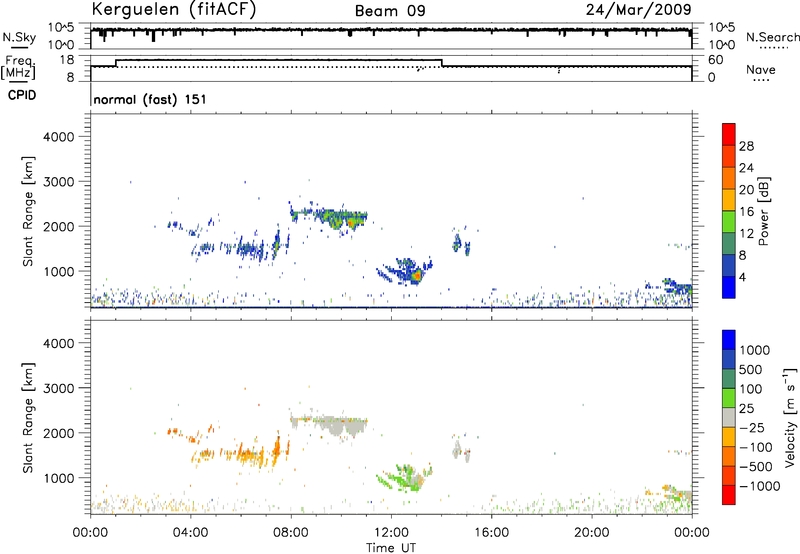Click the 'Nave' legend label
The image size is (800, 554).
pyautogui.click(x=761, y=69)
